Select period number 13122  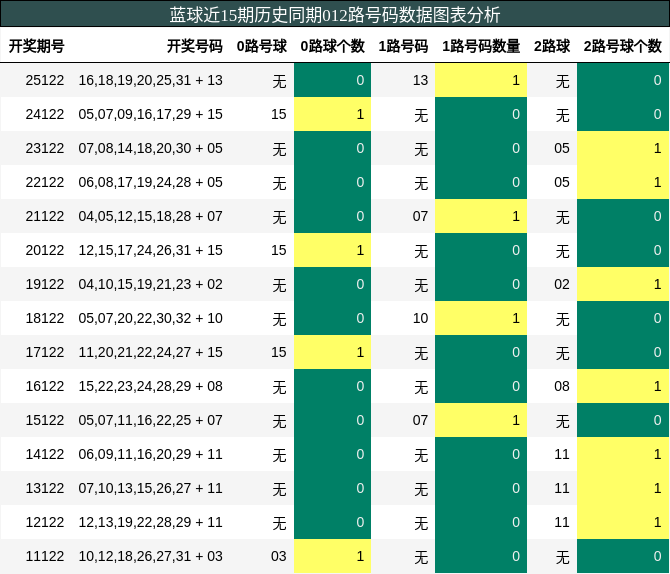click(x=45, y=488)
